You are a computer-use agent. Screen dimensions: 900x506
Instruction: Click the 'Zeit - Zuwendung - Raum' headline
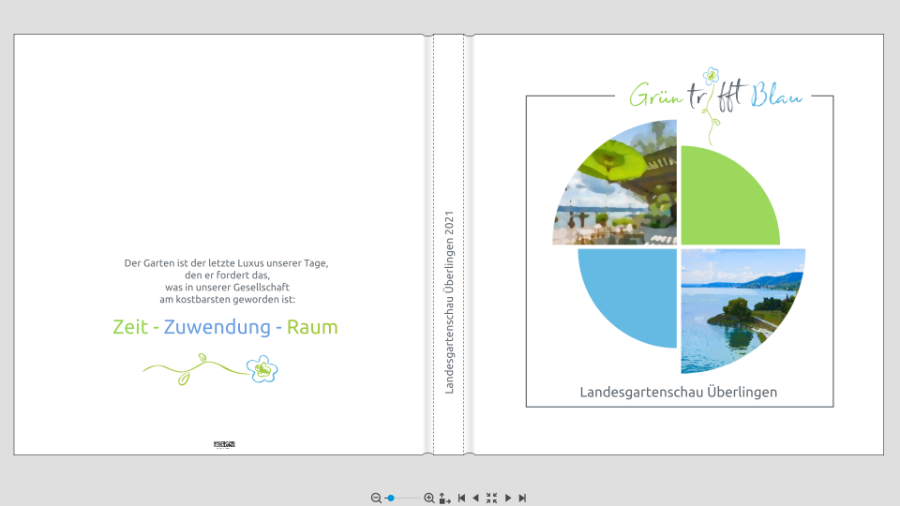point(225,327)
